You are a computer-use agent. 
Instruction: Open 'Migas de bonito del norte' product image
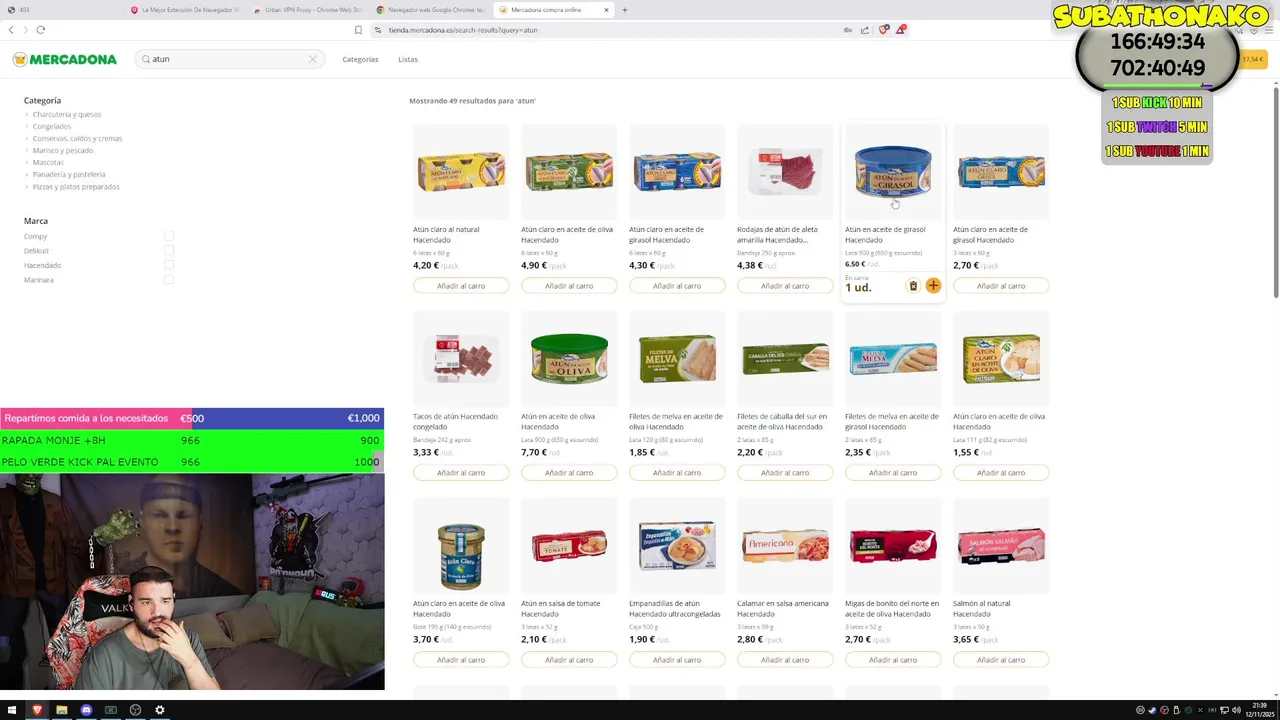coord(893,546)
